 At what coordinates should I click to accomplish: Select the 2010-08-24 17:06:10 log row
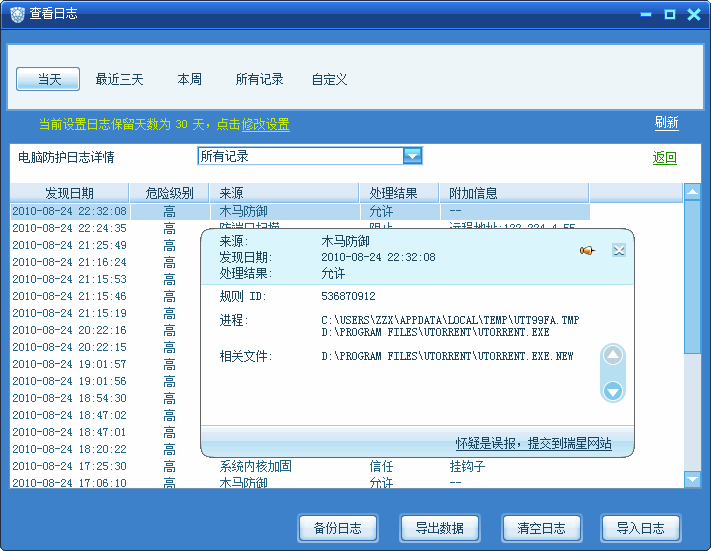(300, 483)
